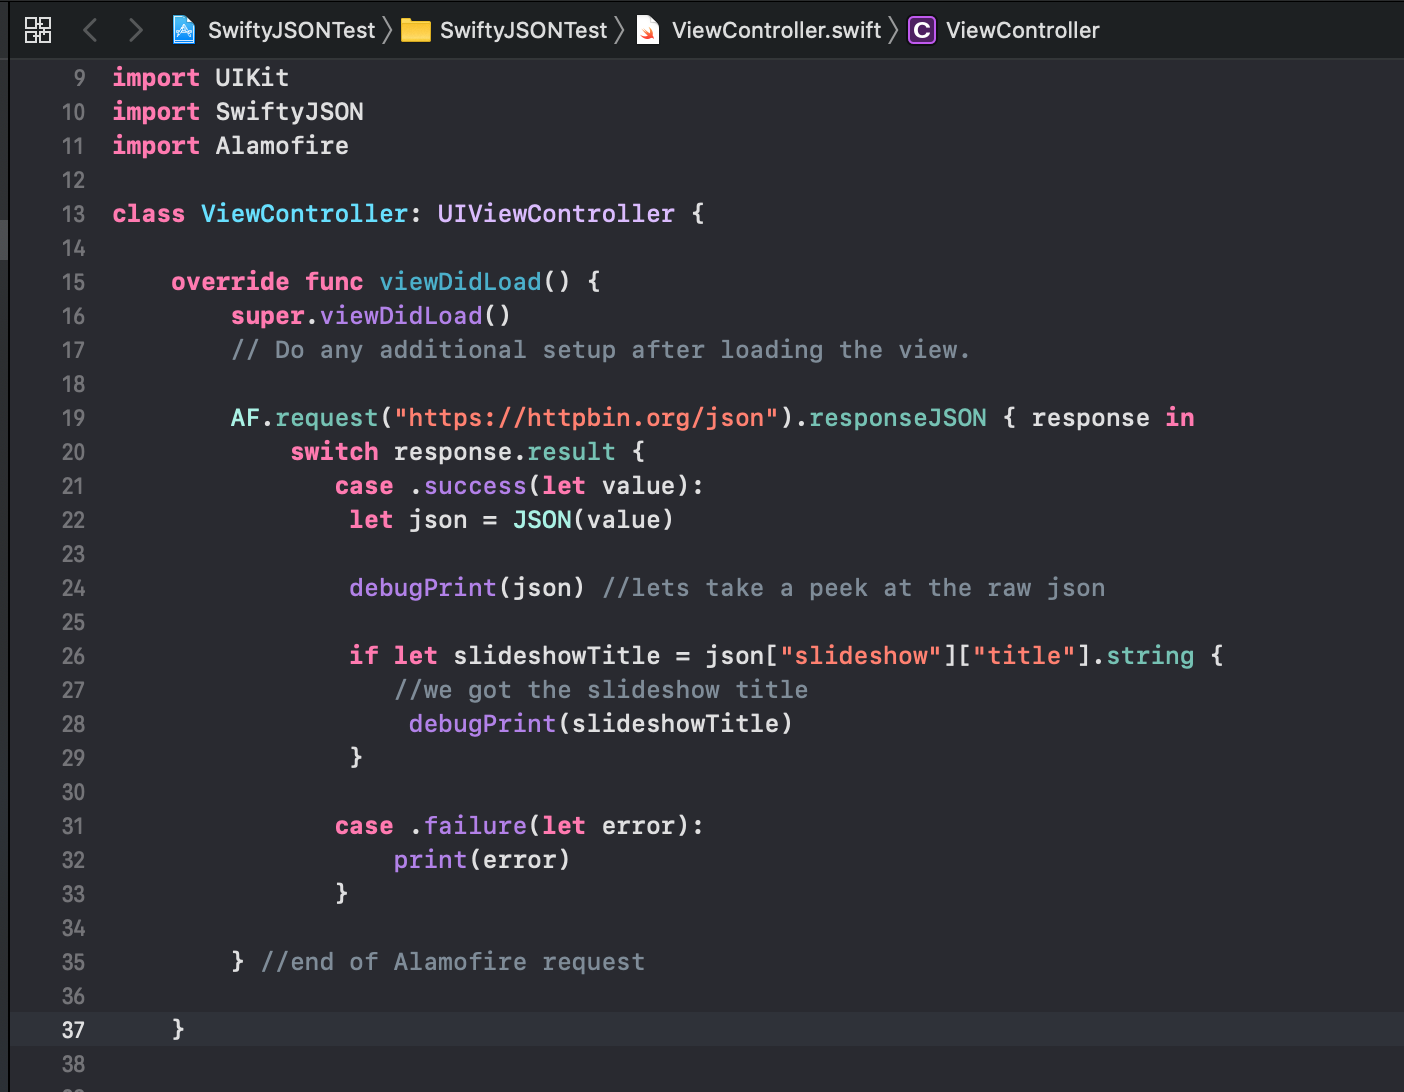This screenshot has width=1404, height=1092.
Task: Click 'result' property on line 20
Action: coord(571,451)
